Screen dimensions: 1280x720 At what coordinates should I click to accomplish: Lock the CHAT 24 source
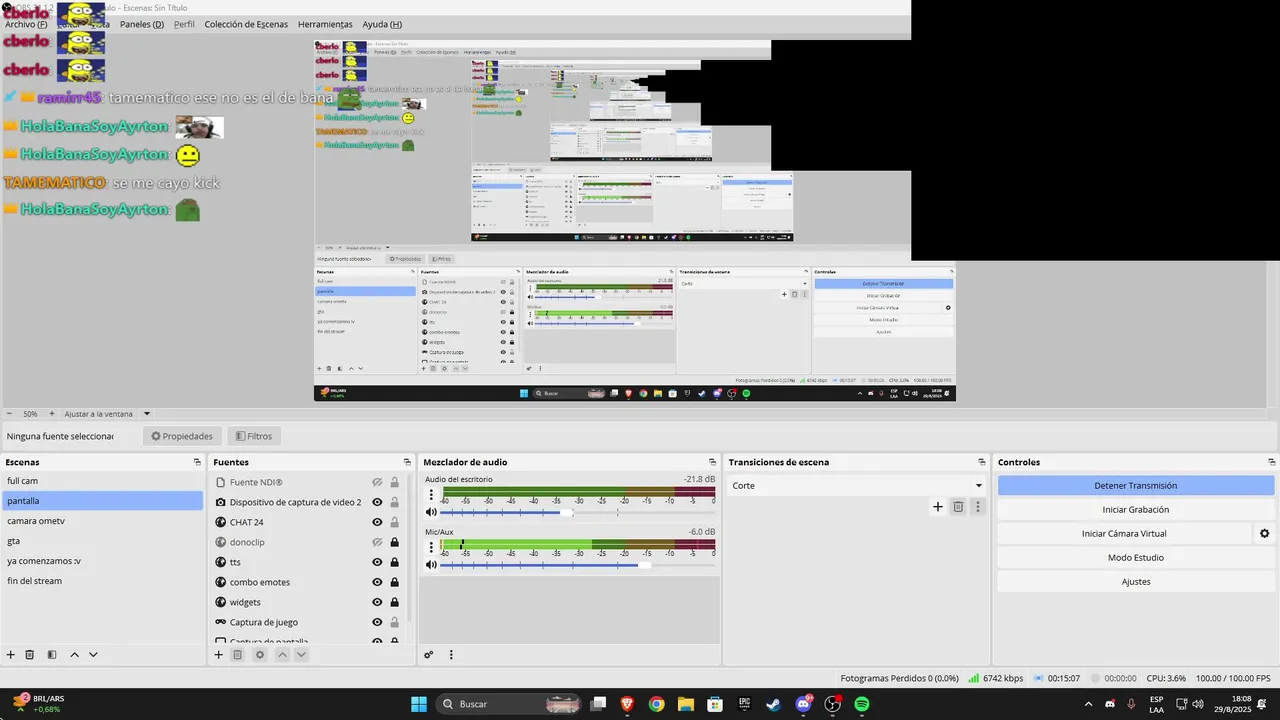[x=395, y=522]
